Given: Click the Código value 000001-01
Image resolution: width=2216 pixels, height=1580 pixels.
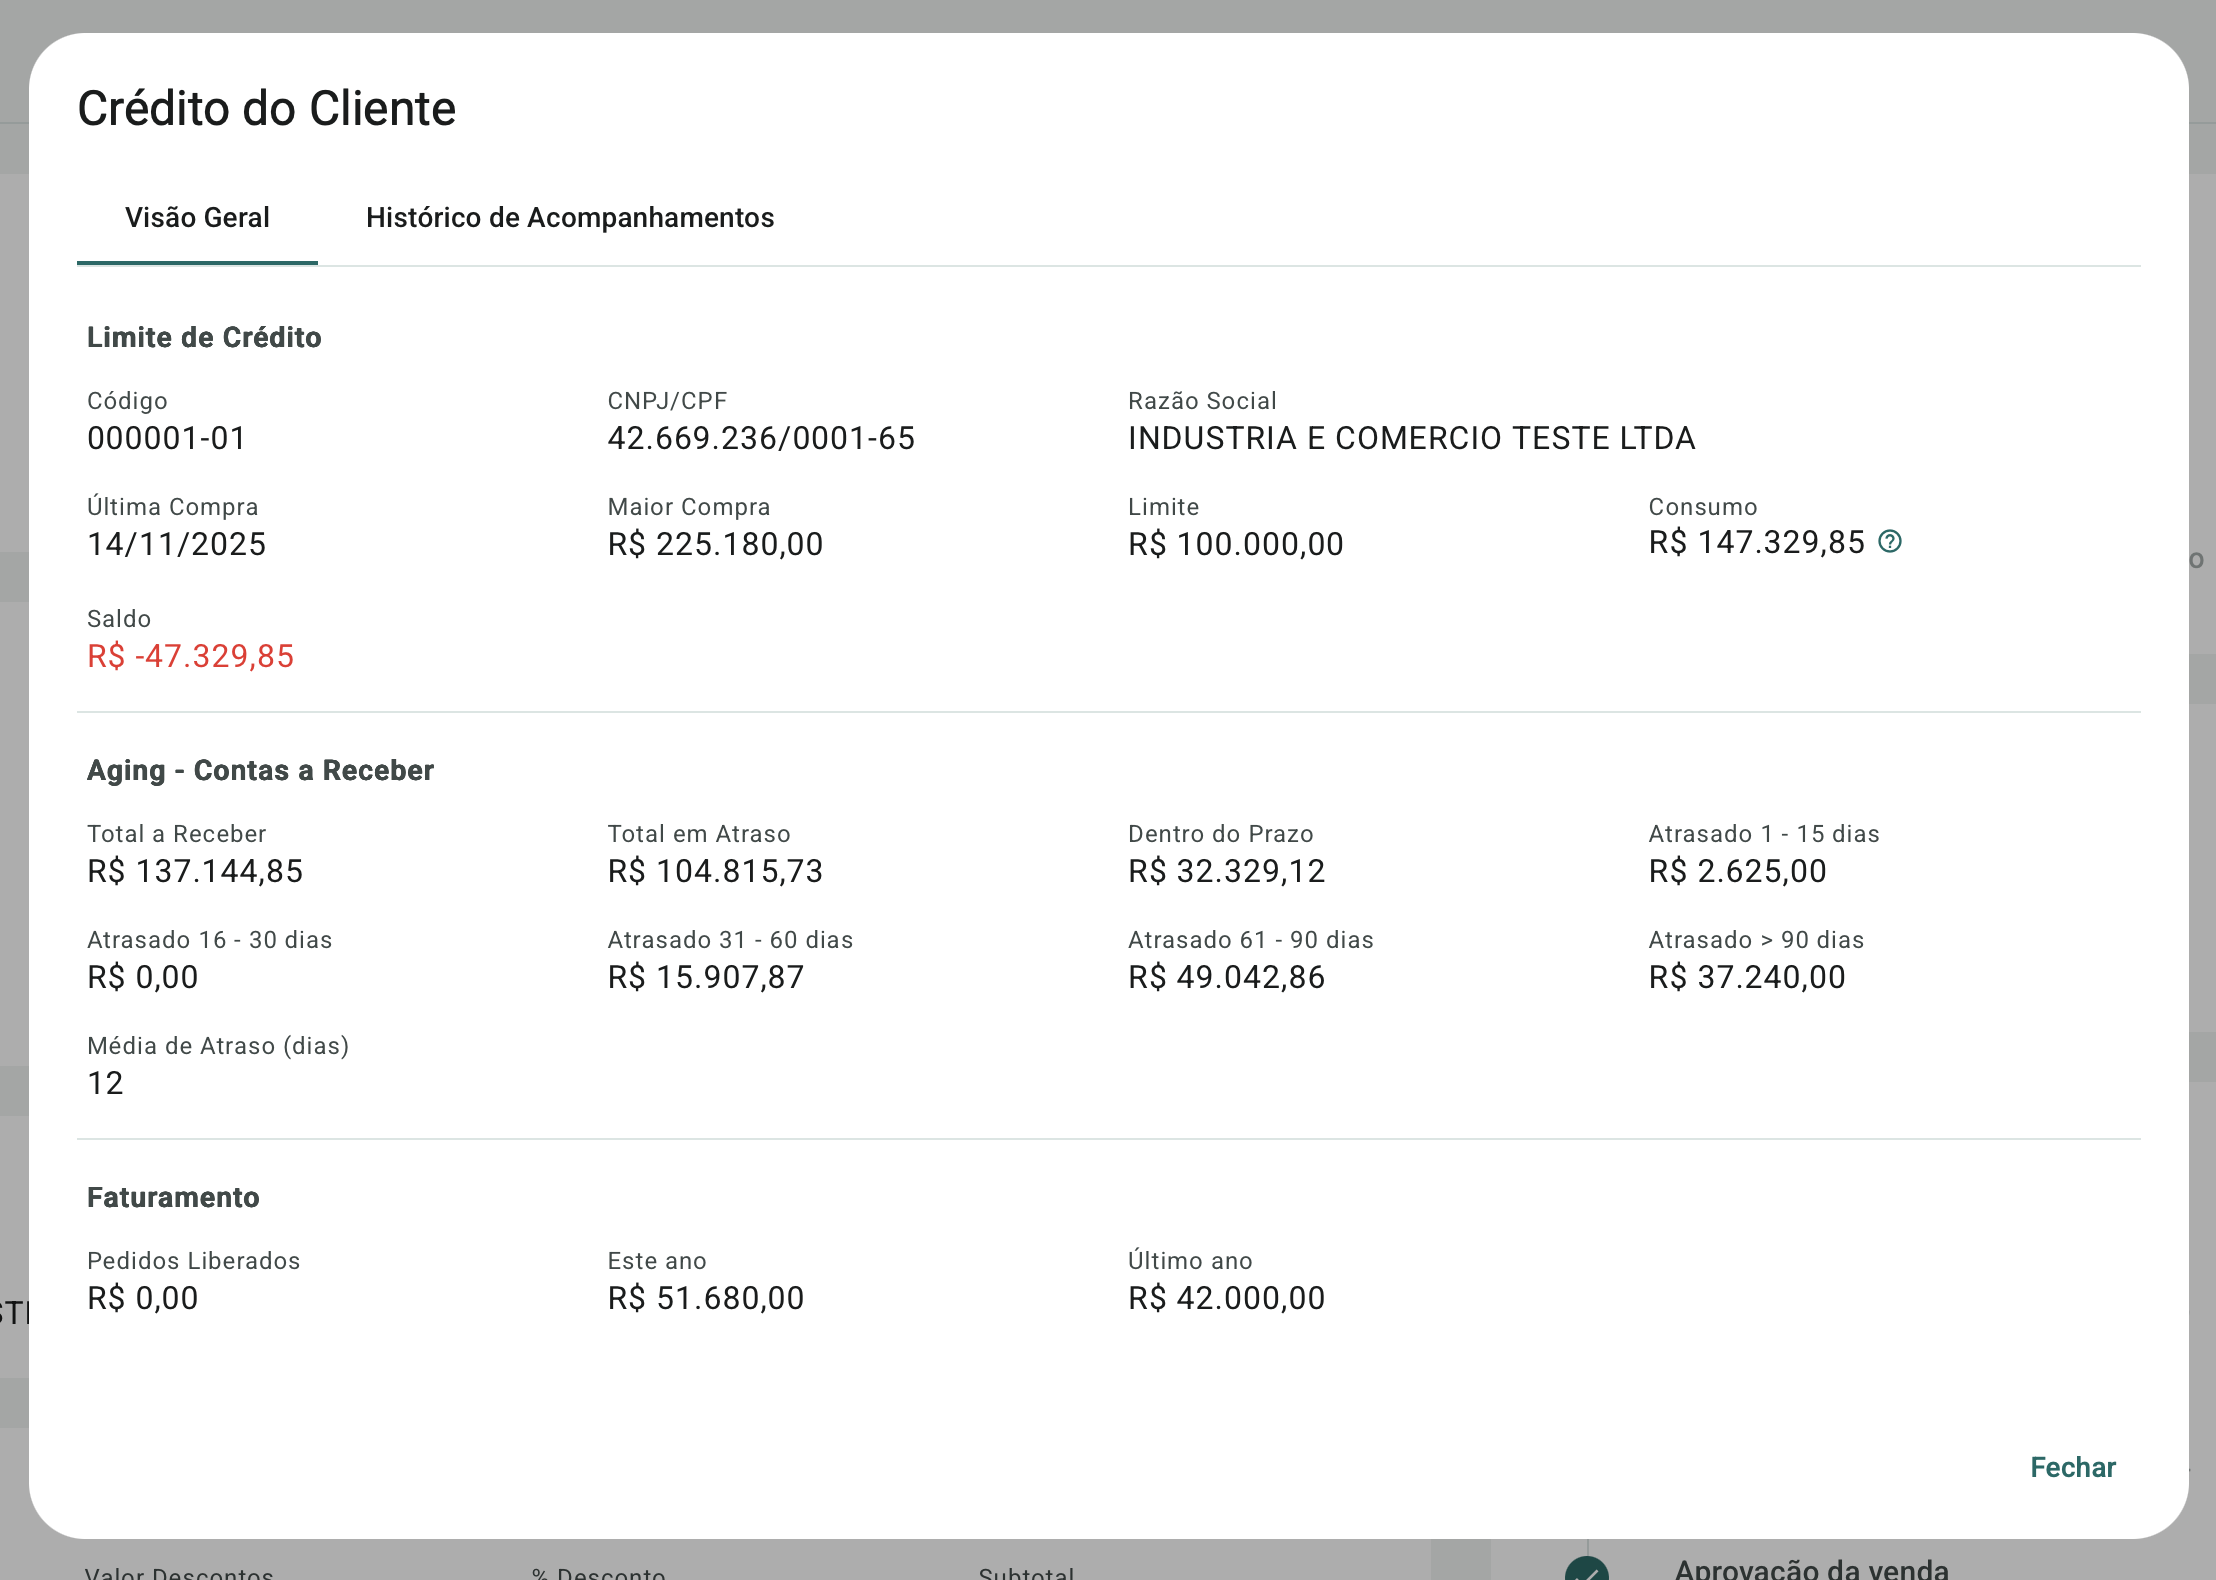Looking at the screenshot, I should click(167, 438).
